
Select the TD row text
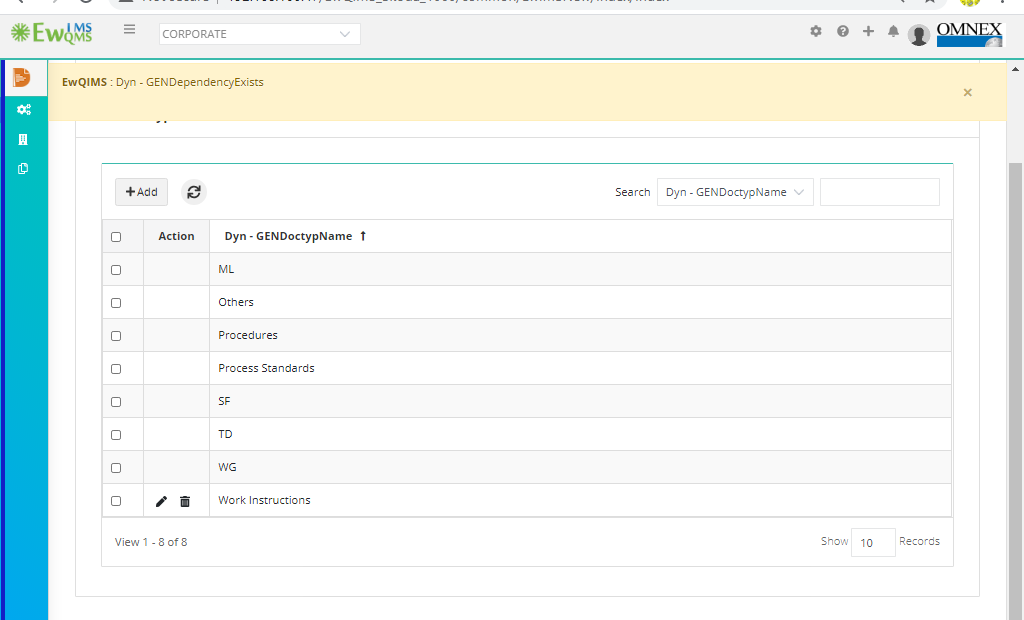point(225,434)
